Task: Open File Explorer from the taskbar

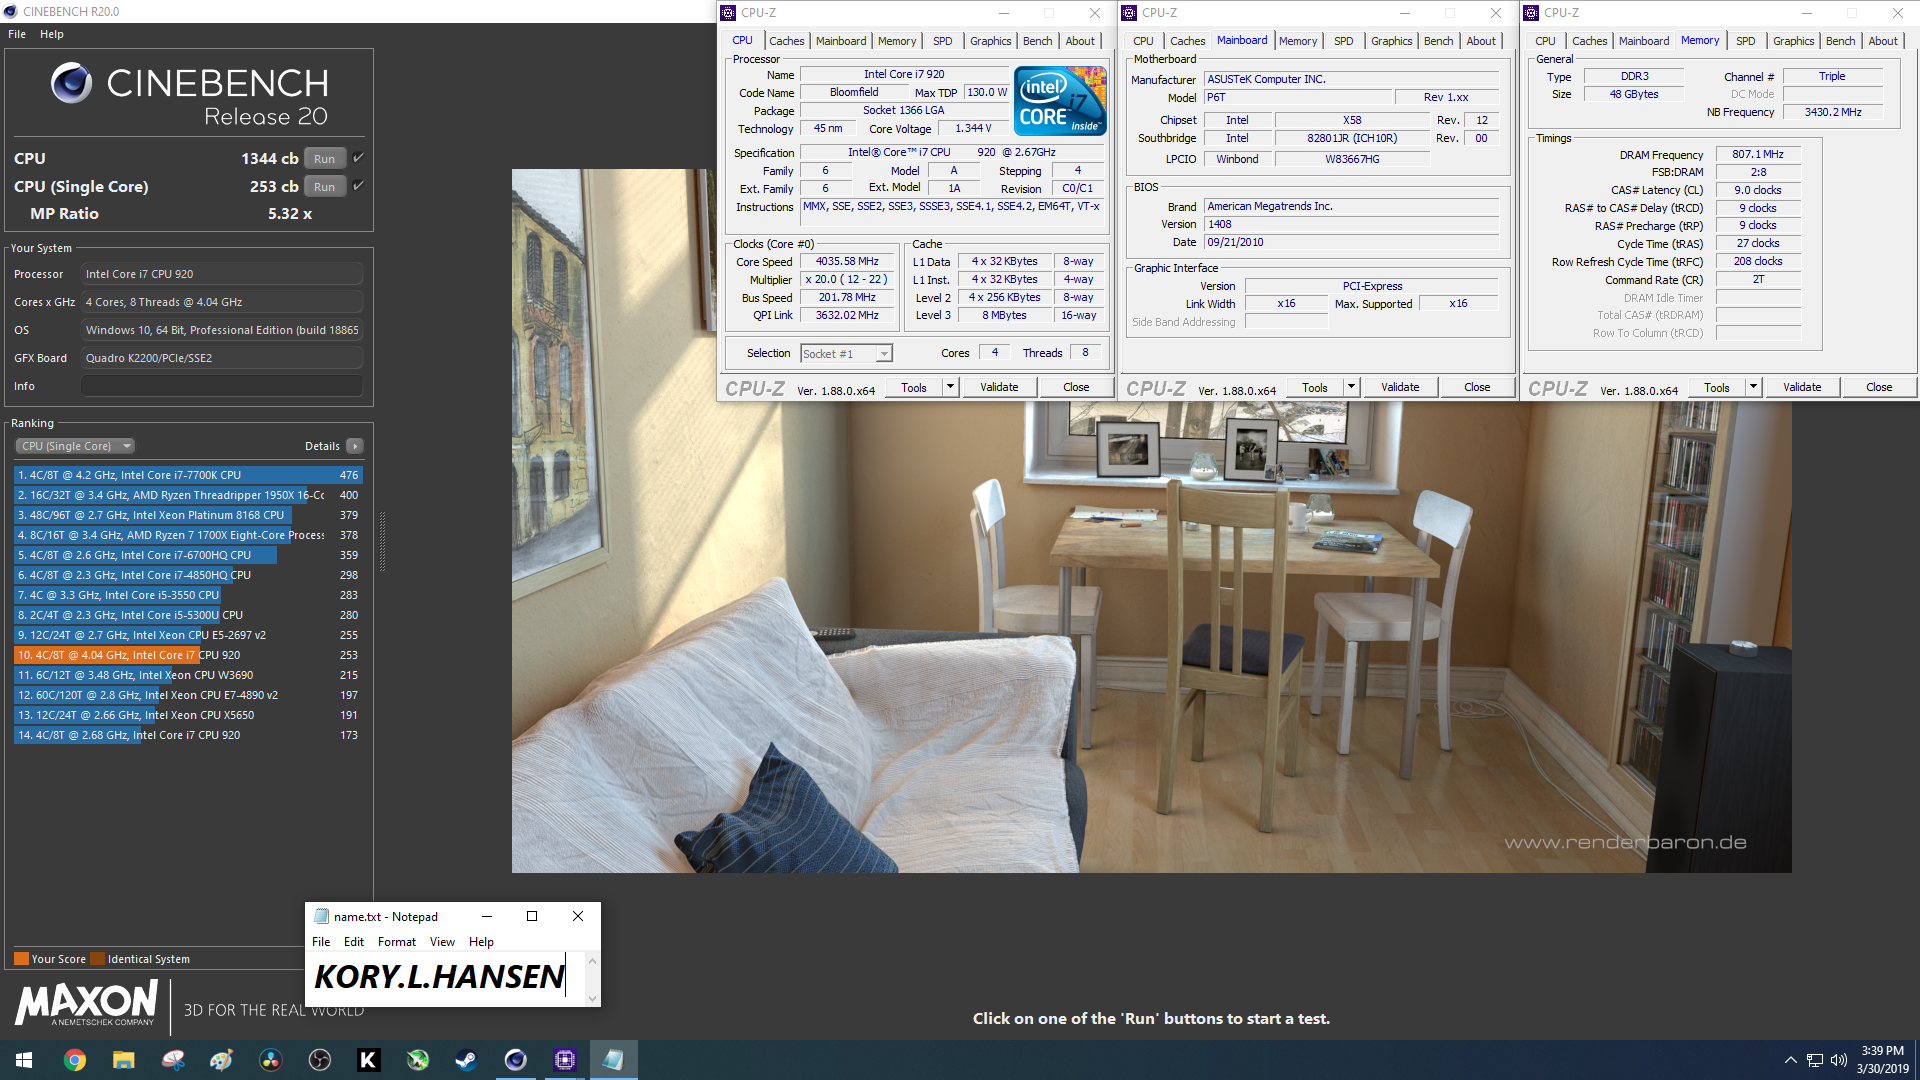Action: pos(124,1060)
